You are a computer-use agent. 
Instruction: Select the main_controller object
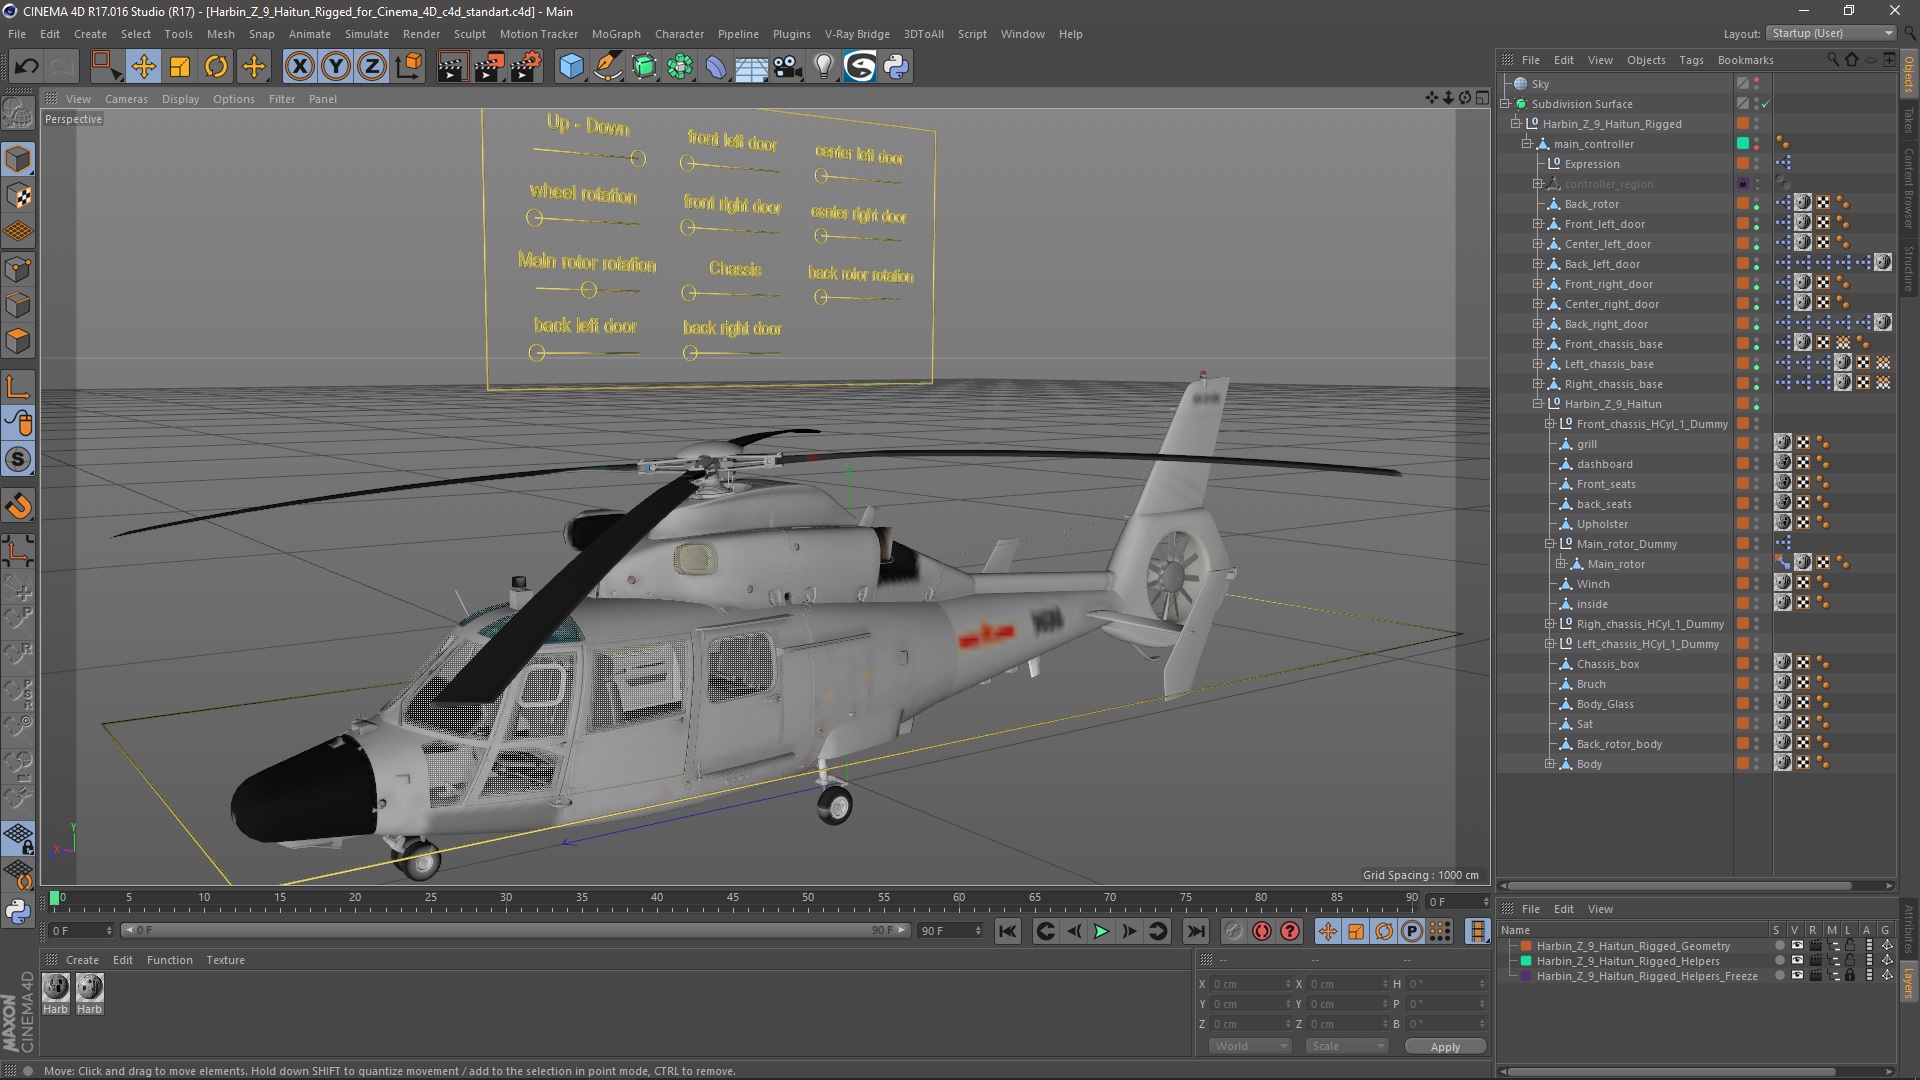coord(1593,144)
